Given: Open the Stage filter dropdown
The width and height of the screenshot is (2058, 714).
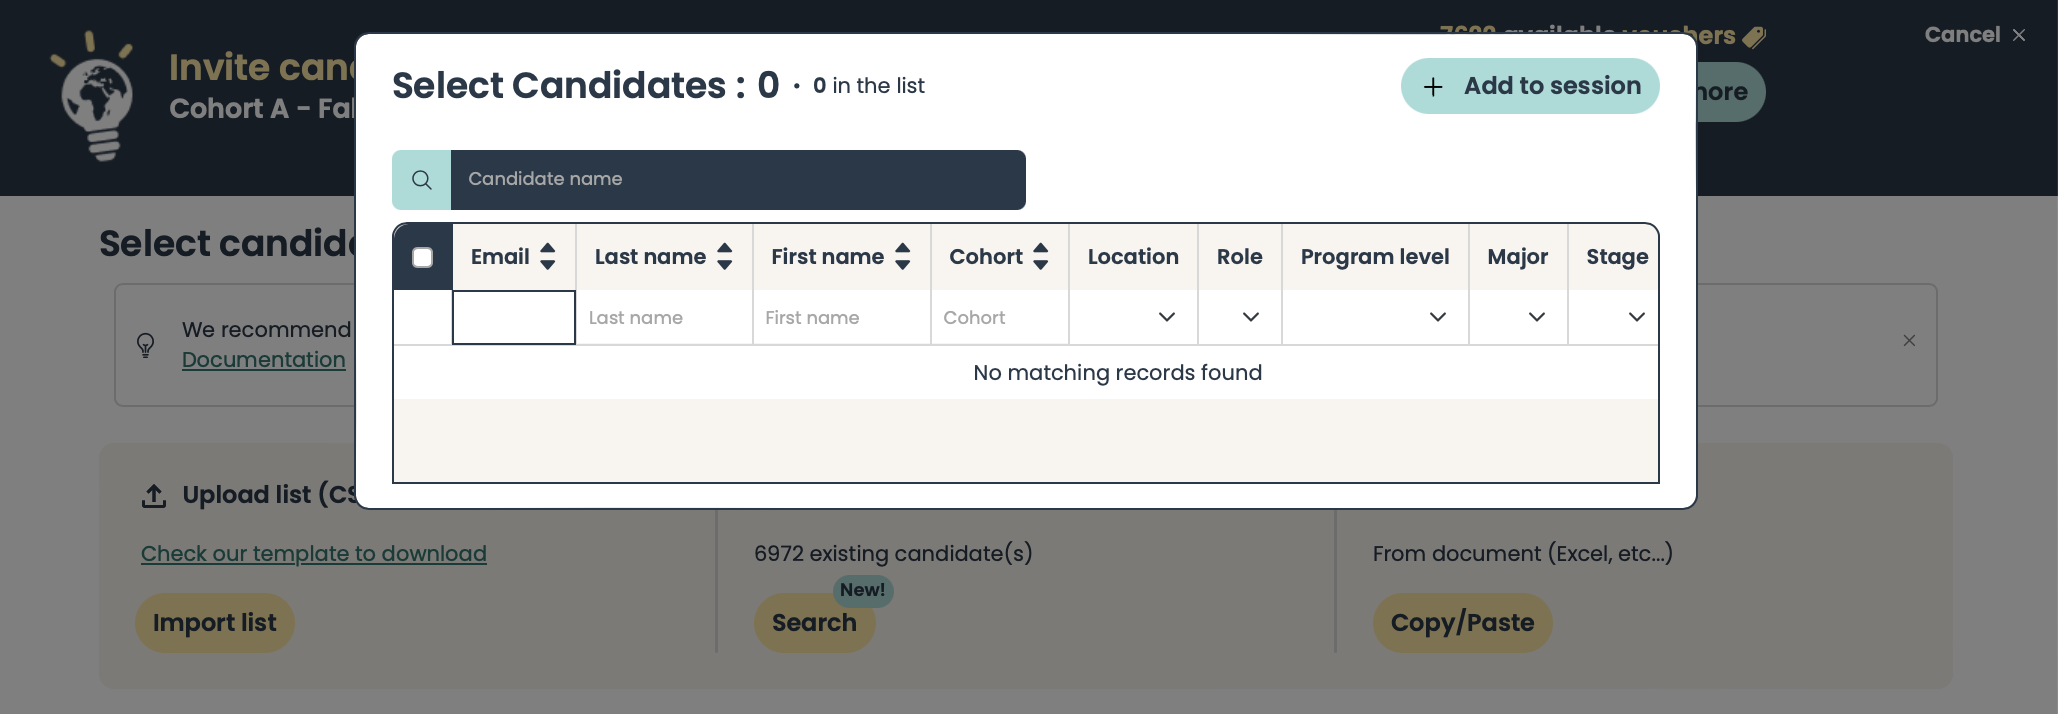Looking at the screenshot, I should [x=1635, y=317].
